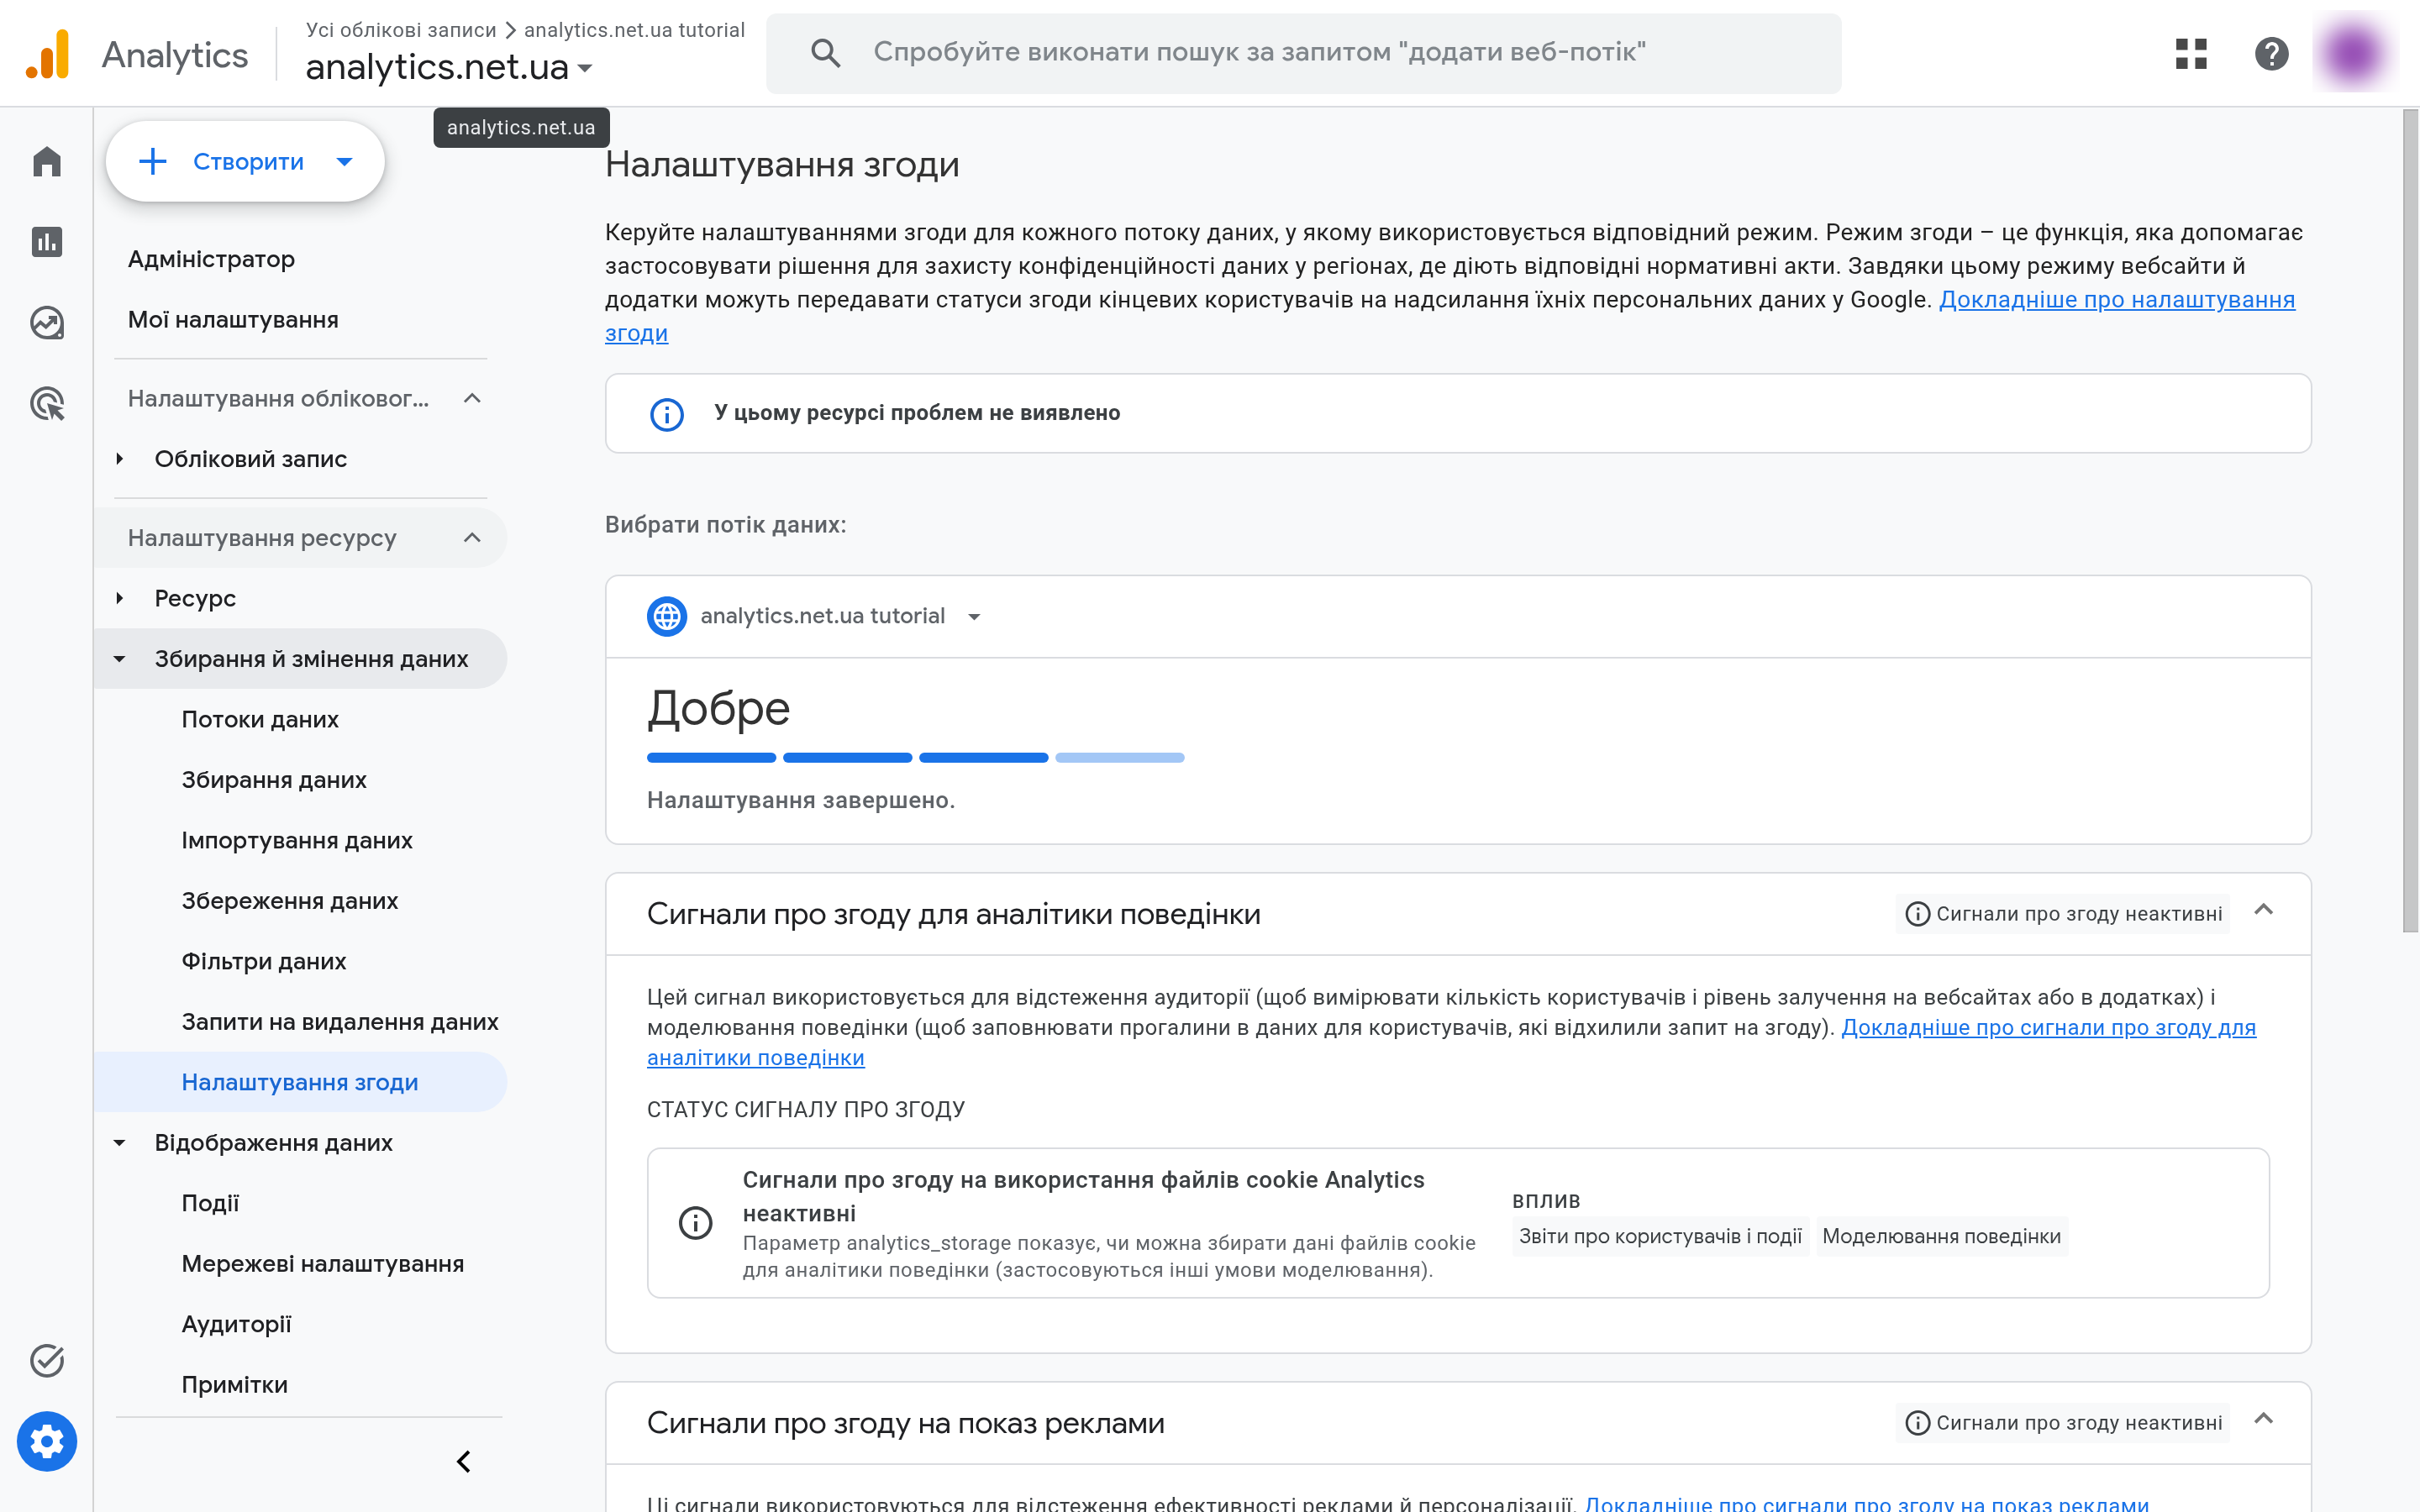Open the Reports bar chart icon

47,241
